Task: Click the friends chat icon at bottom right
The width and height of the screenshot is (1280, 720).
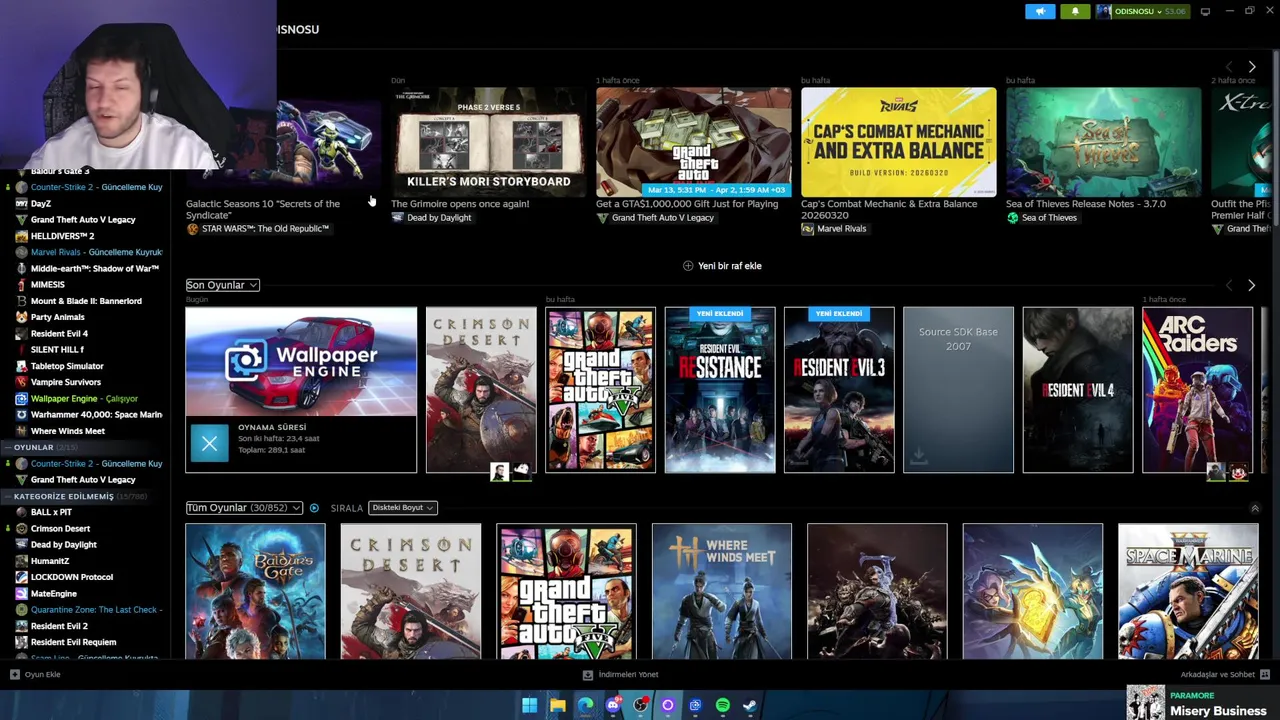Action: (1265, 674)
